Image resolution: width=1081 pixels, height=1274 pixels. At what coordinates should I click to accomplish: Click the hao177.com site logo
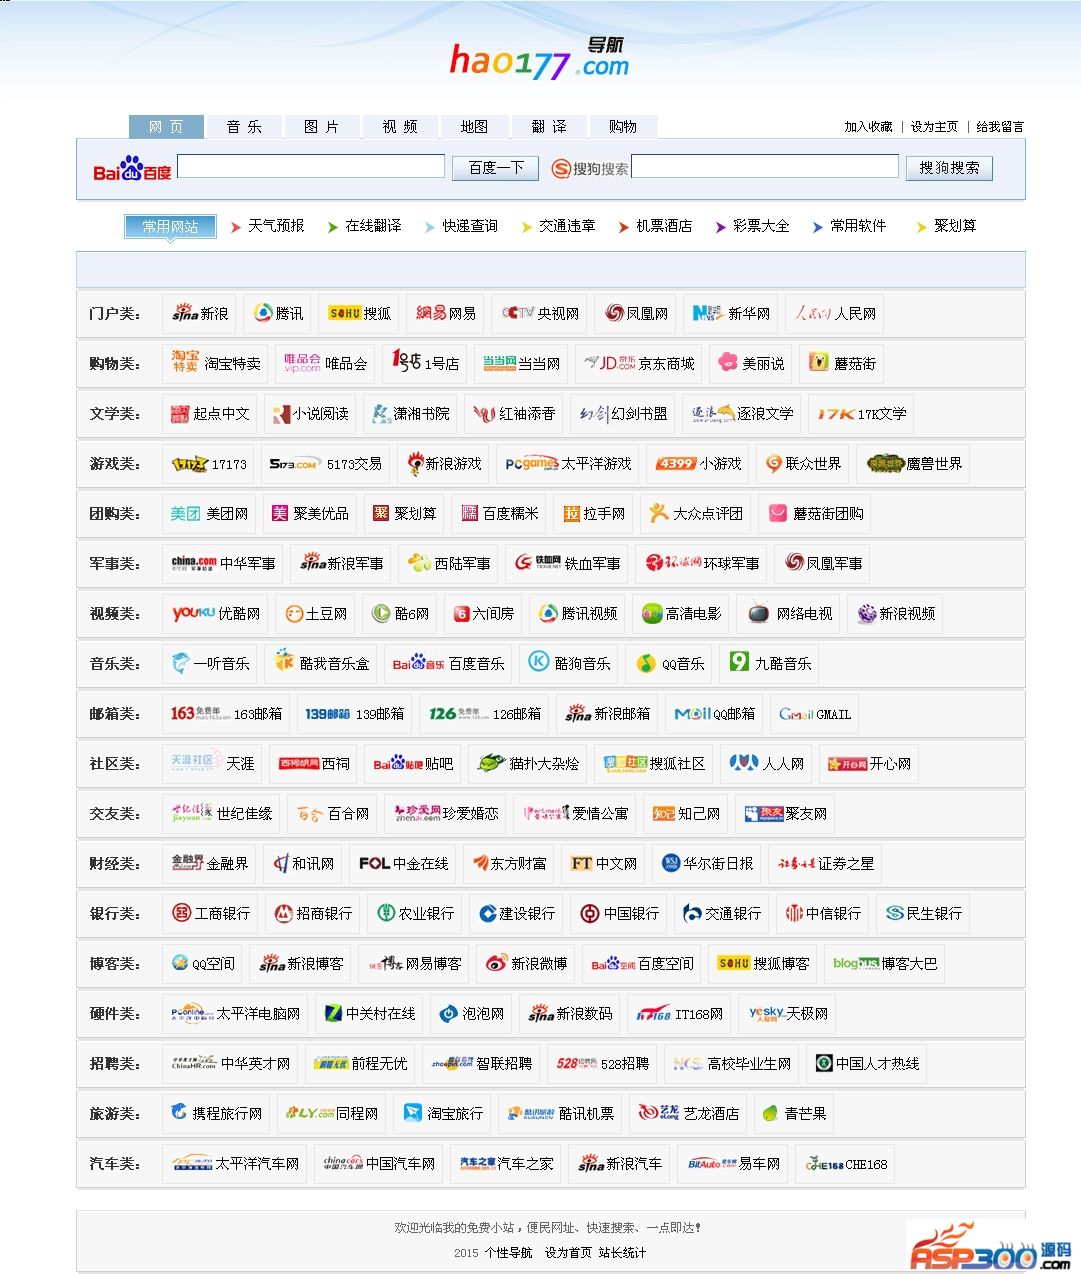pyautogui.click(x=539, y=59)
